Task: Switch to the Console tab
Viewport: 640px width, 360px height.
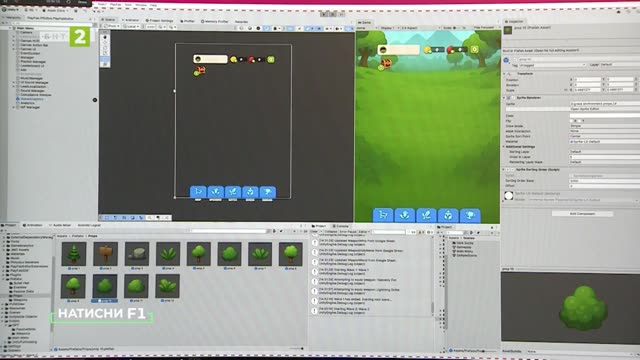Action: pos(340,226)
